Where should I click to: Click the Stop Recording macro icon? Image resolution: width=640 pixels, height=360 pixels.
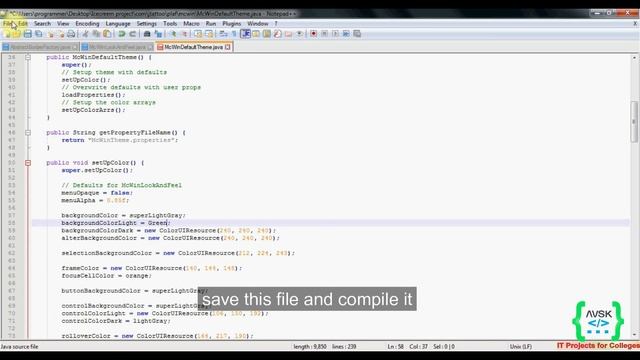point(324,34)
